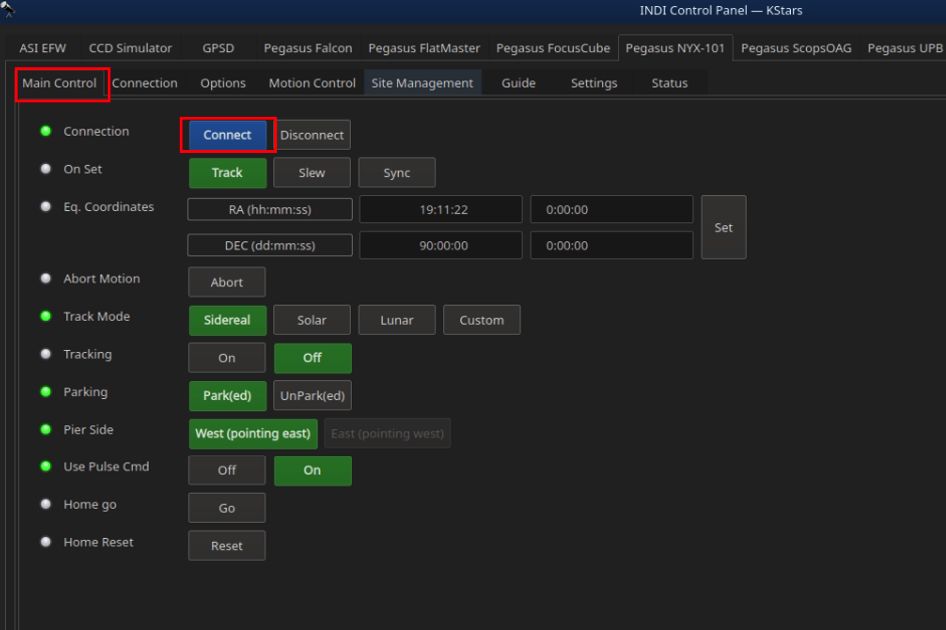The height and width of the screenshot is (630, 946).
Task: Click Abort to stop mount motion
Action: pyautogui.click(x=227, y=282)
